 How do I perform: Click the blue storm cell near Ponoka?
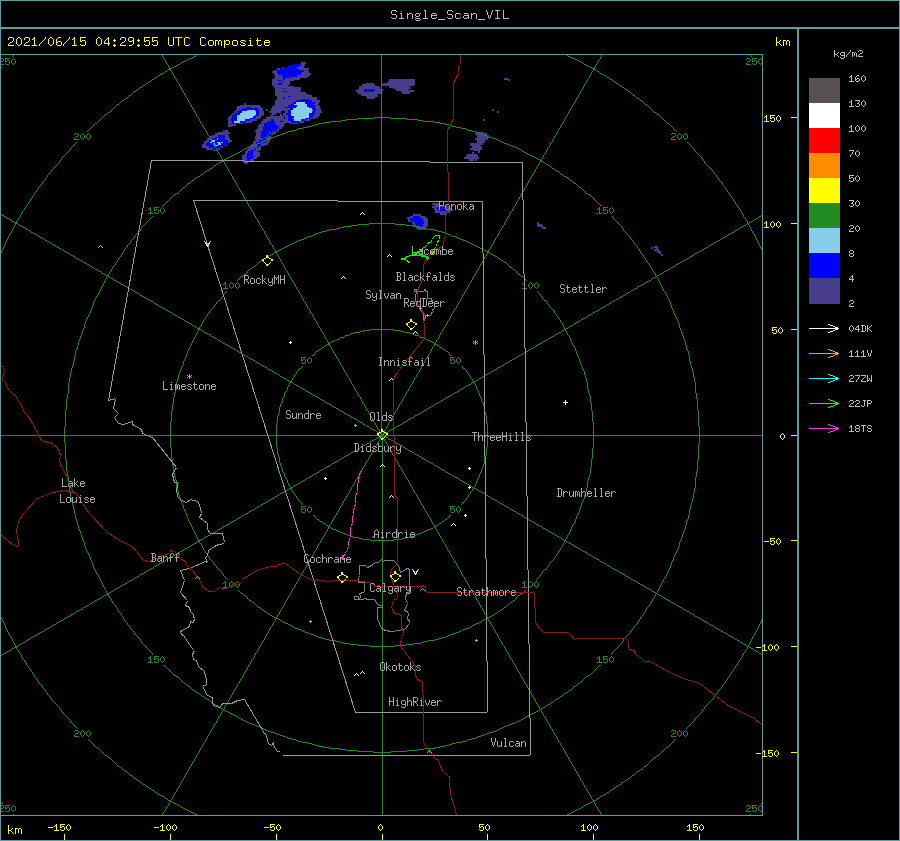418,221
